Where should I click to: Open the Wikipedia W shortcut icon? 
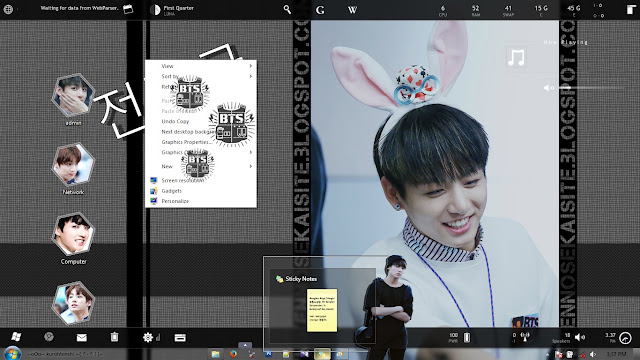point(352,10)
